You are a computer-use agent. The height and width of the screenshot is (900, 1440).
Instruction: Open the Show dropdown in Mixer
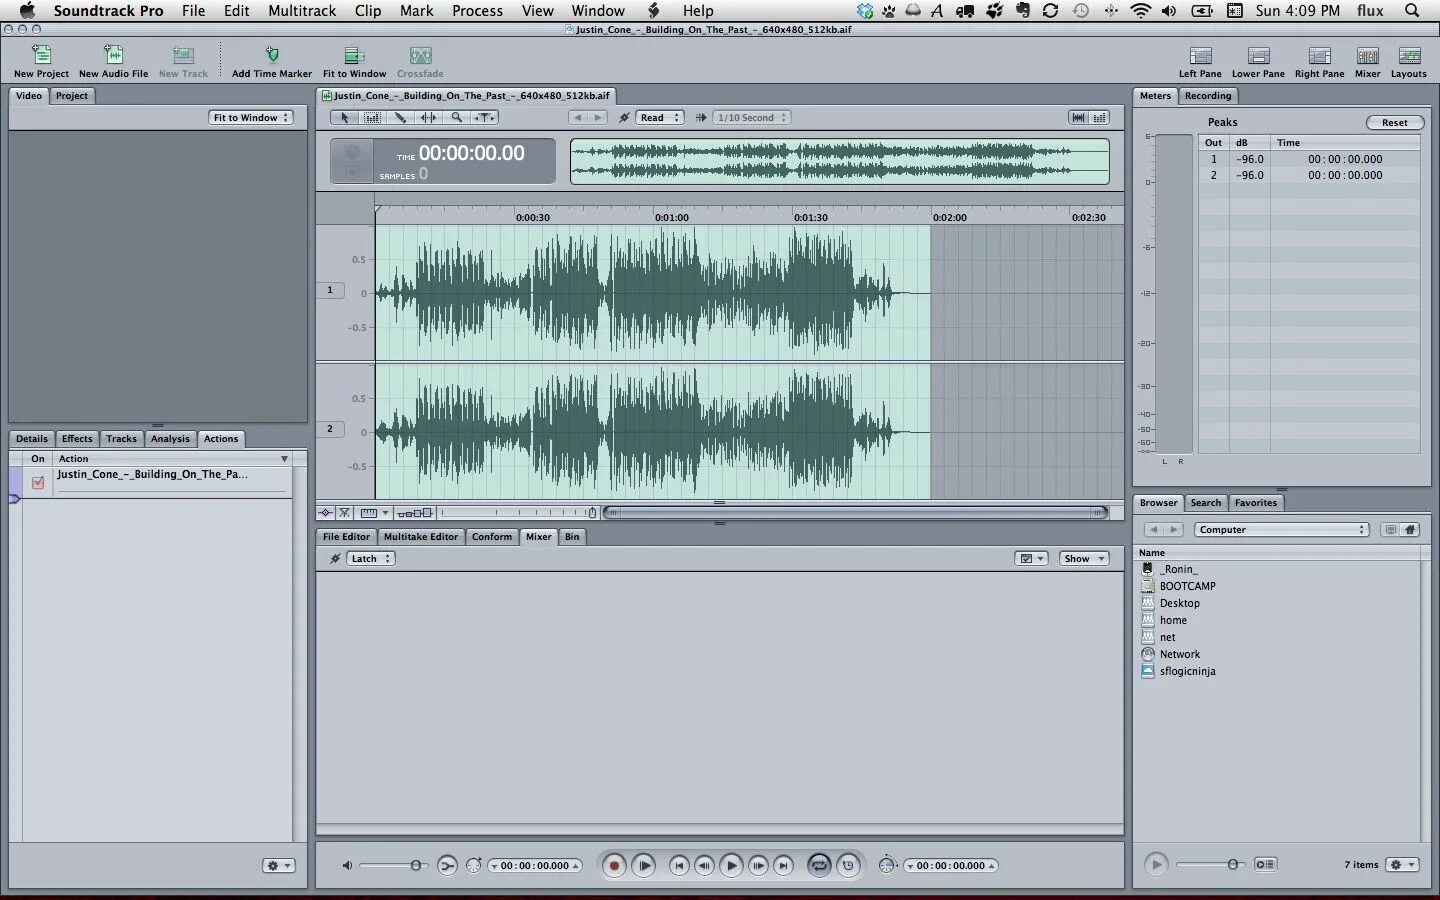coord(1084,559)
